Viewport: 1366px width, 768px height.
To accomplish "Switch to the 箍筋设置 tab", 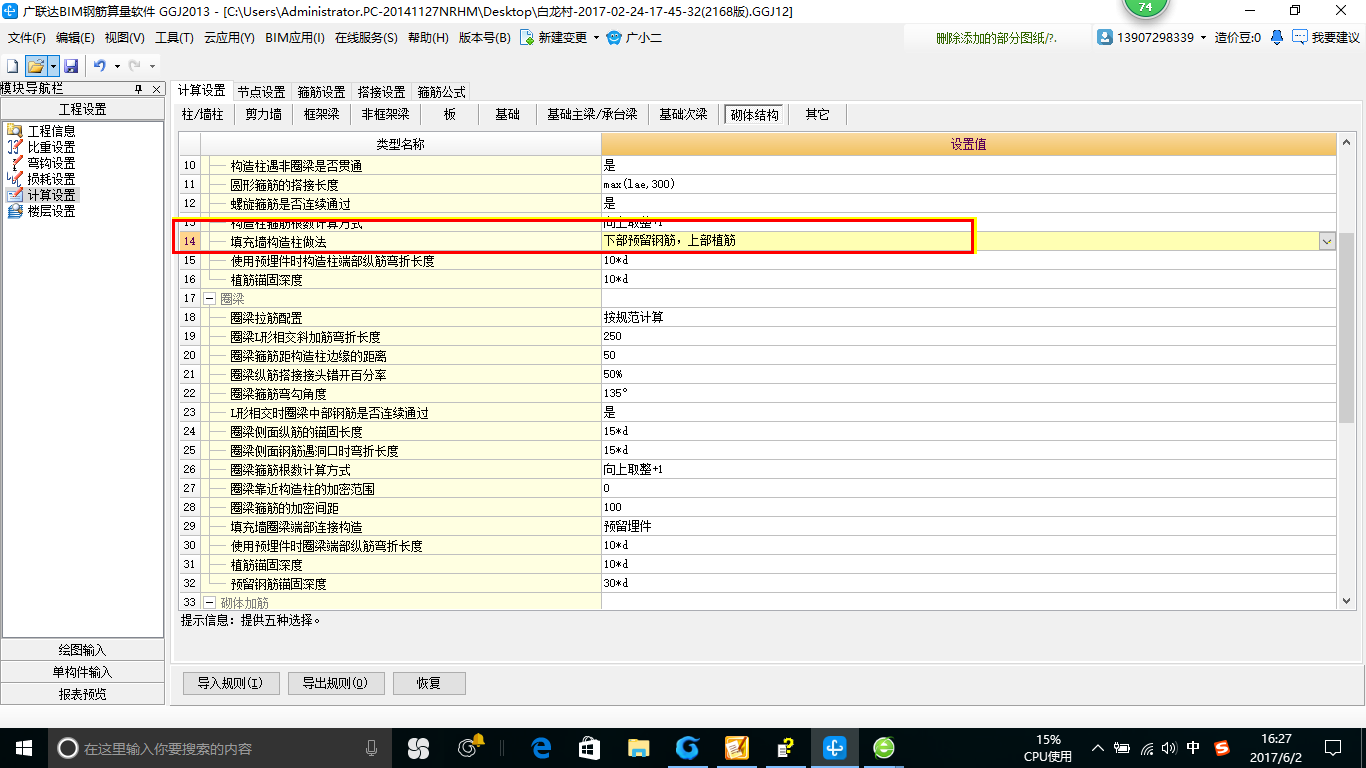I will coord(321,92).
